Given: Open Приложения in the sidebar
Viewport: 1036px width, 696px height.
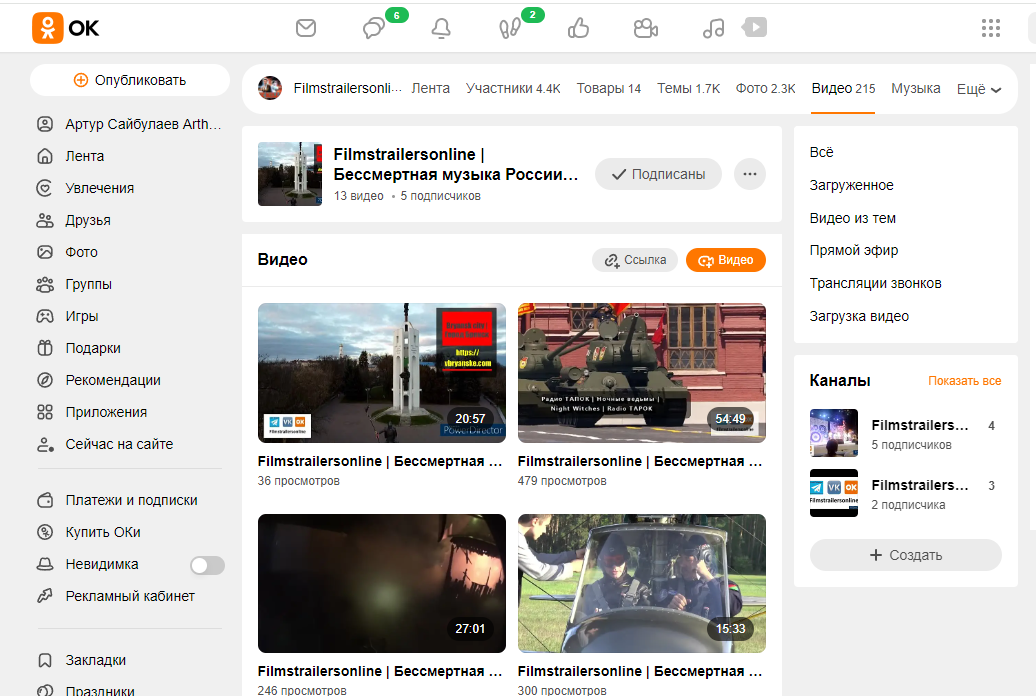Looking at the screenshot, I should [x=92, y=412].
